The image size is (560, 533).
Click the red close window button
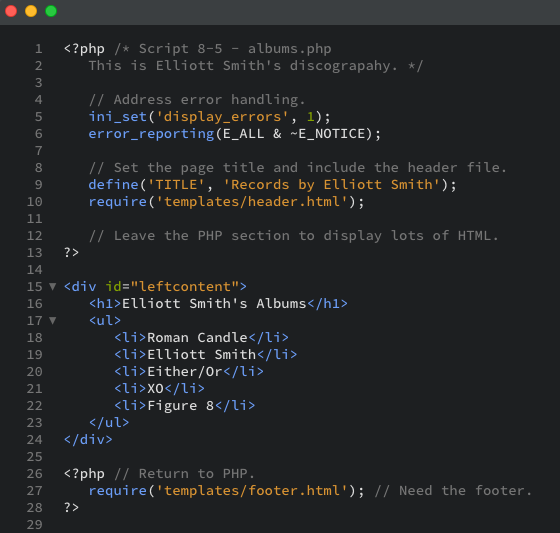tap(11, 11)
